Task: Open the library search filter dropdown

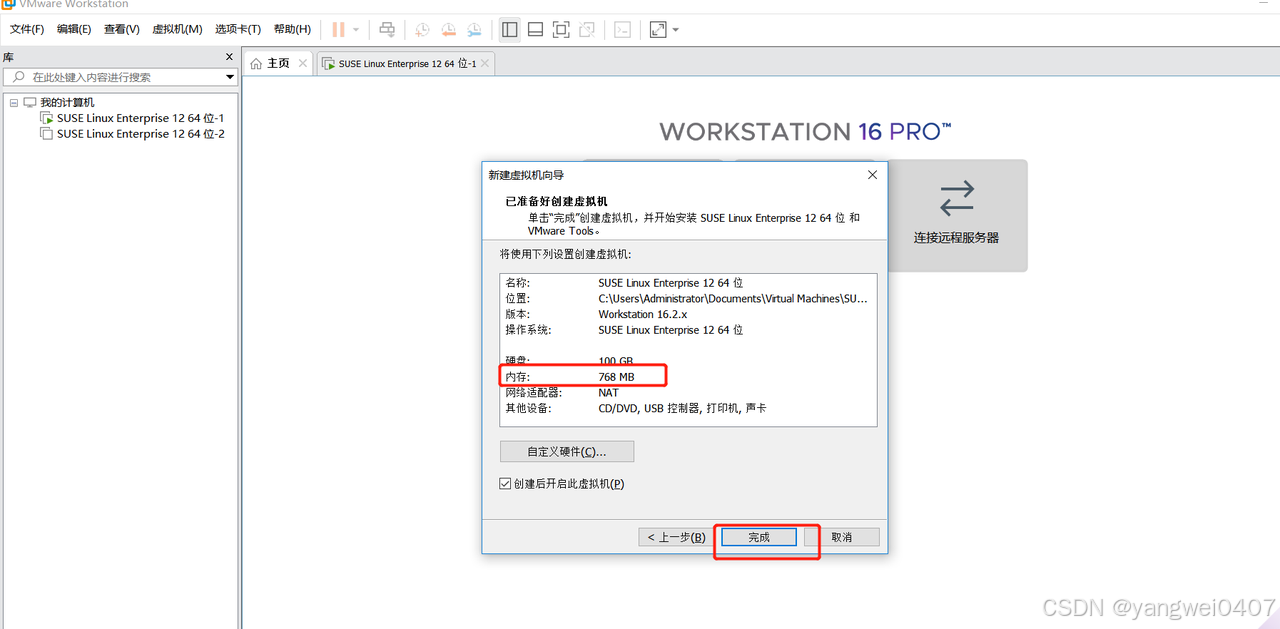Action: [229, 77]
